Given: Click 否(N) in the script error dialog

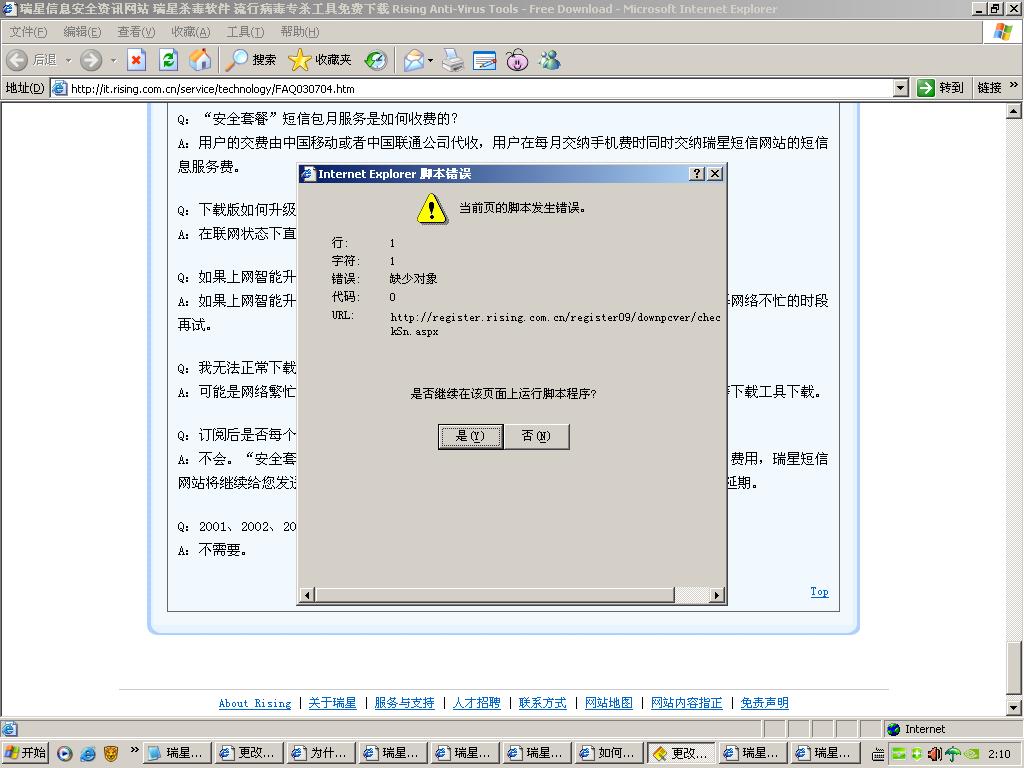Looking at the screenshot, I should (536, 436).
